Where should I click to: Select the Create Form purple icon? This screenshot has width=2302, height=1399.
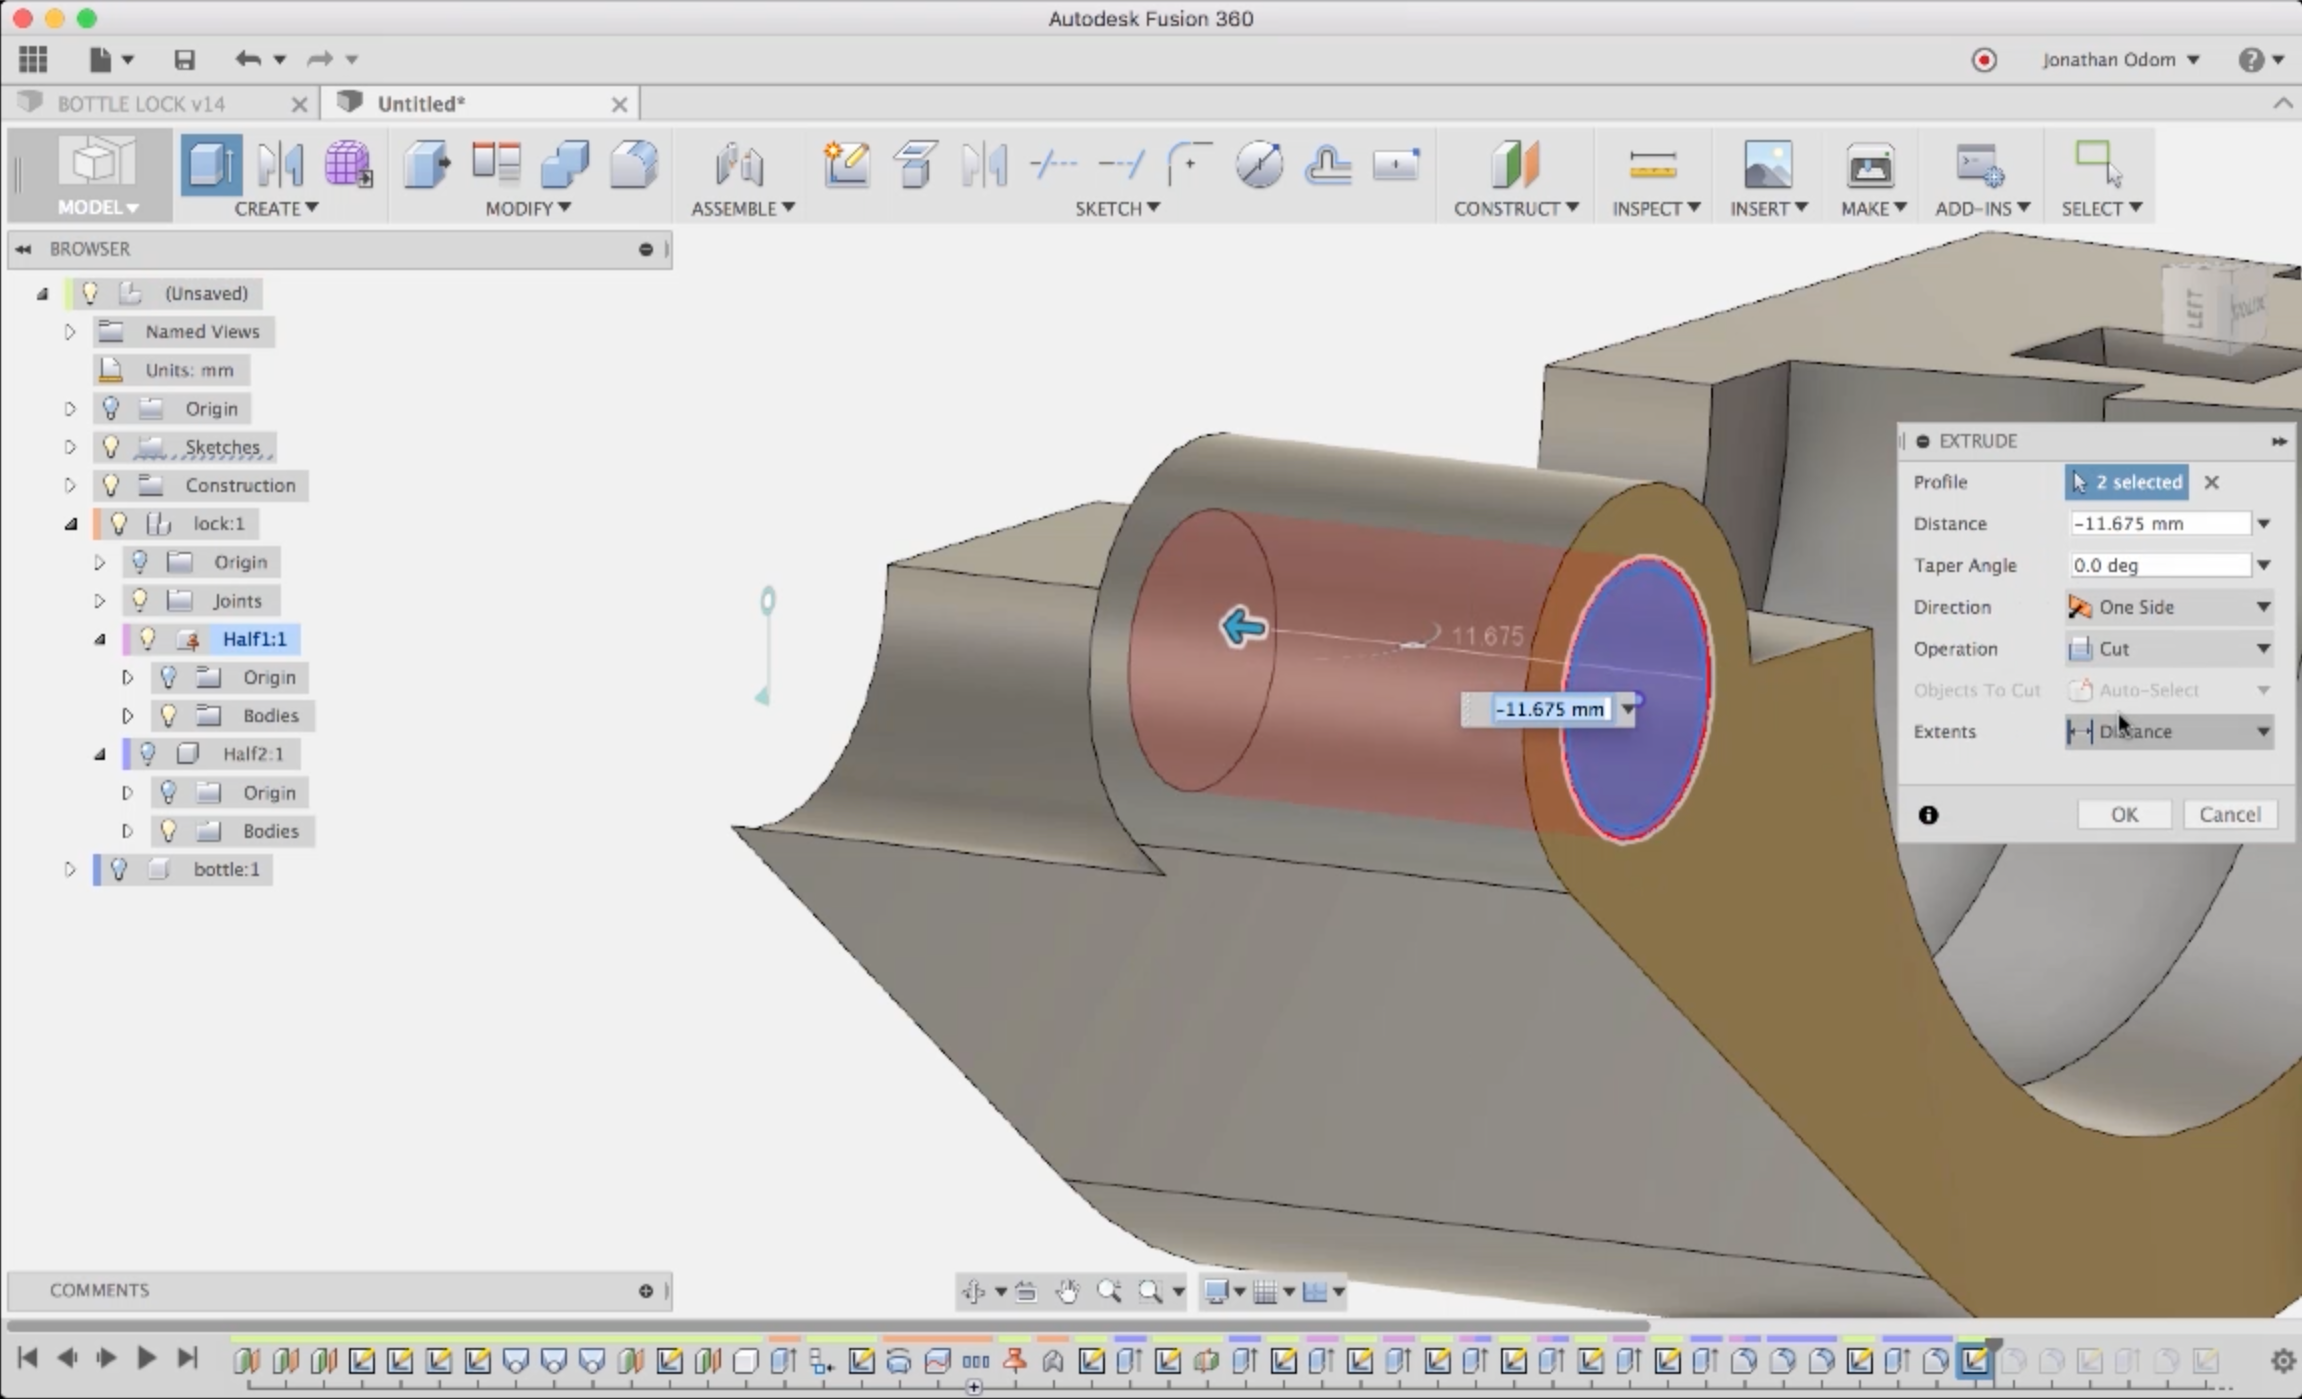click(348, 165)
